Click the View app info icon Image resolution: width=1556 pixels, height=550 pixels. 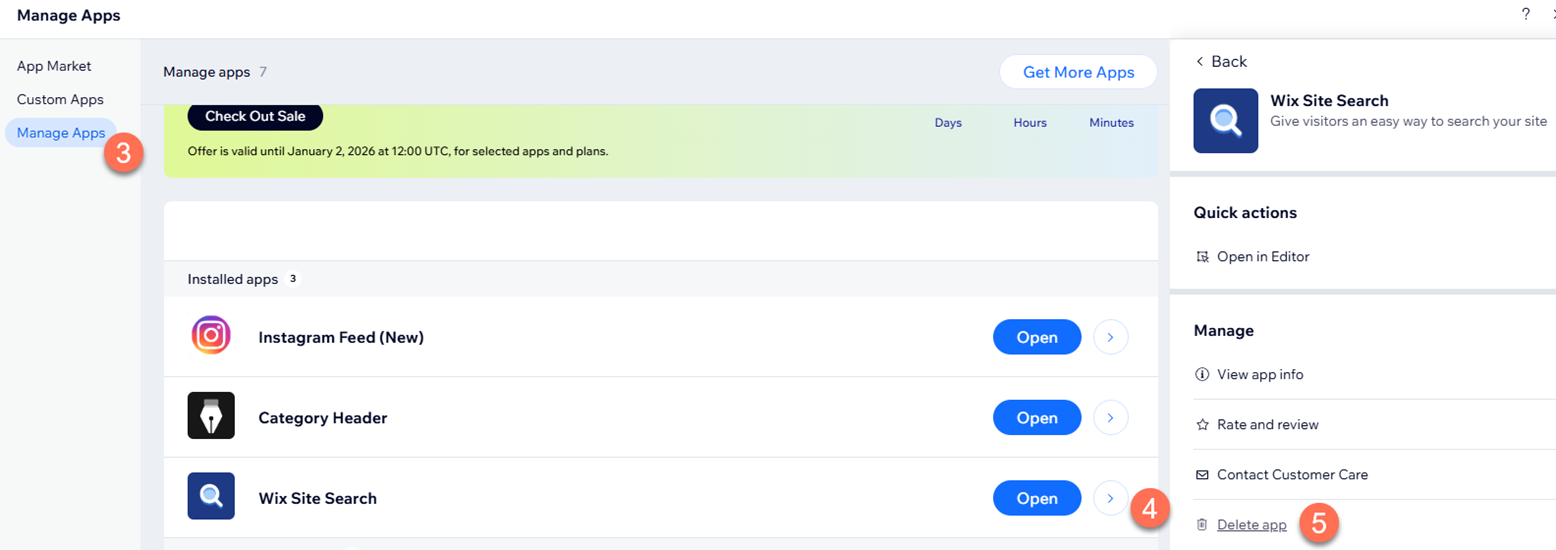(1203, 375)
